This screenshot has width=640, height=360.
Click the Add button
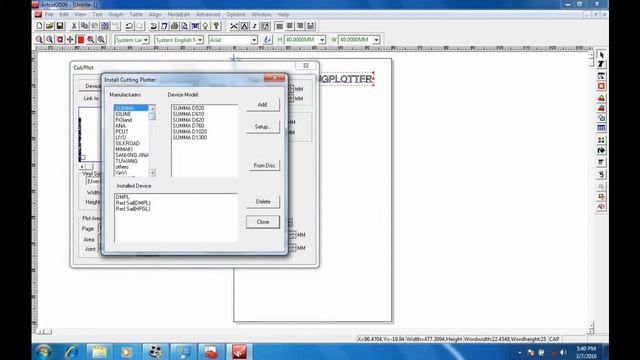[x=262, y=105]
